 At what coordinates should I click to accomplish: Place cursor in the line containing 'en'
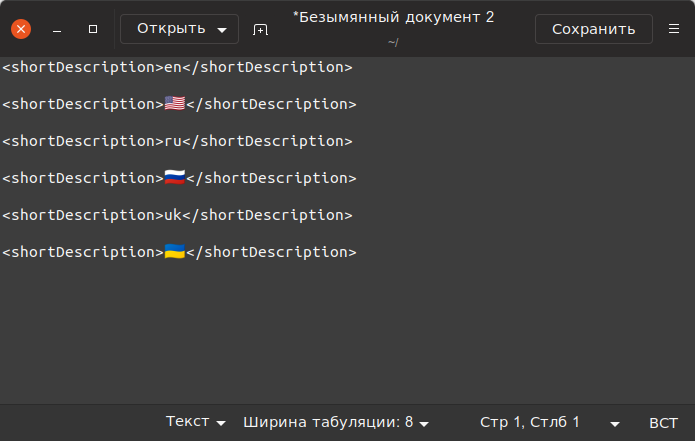[x=177, y=67]
